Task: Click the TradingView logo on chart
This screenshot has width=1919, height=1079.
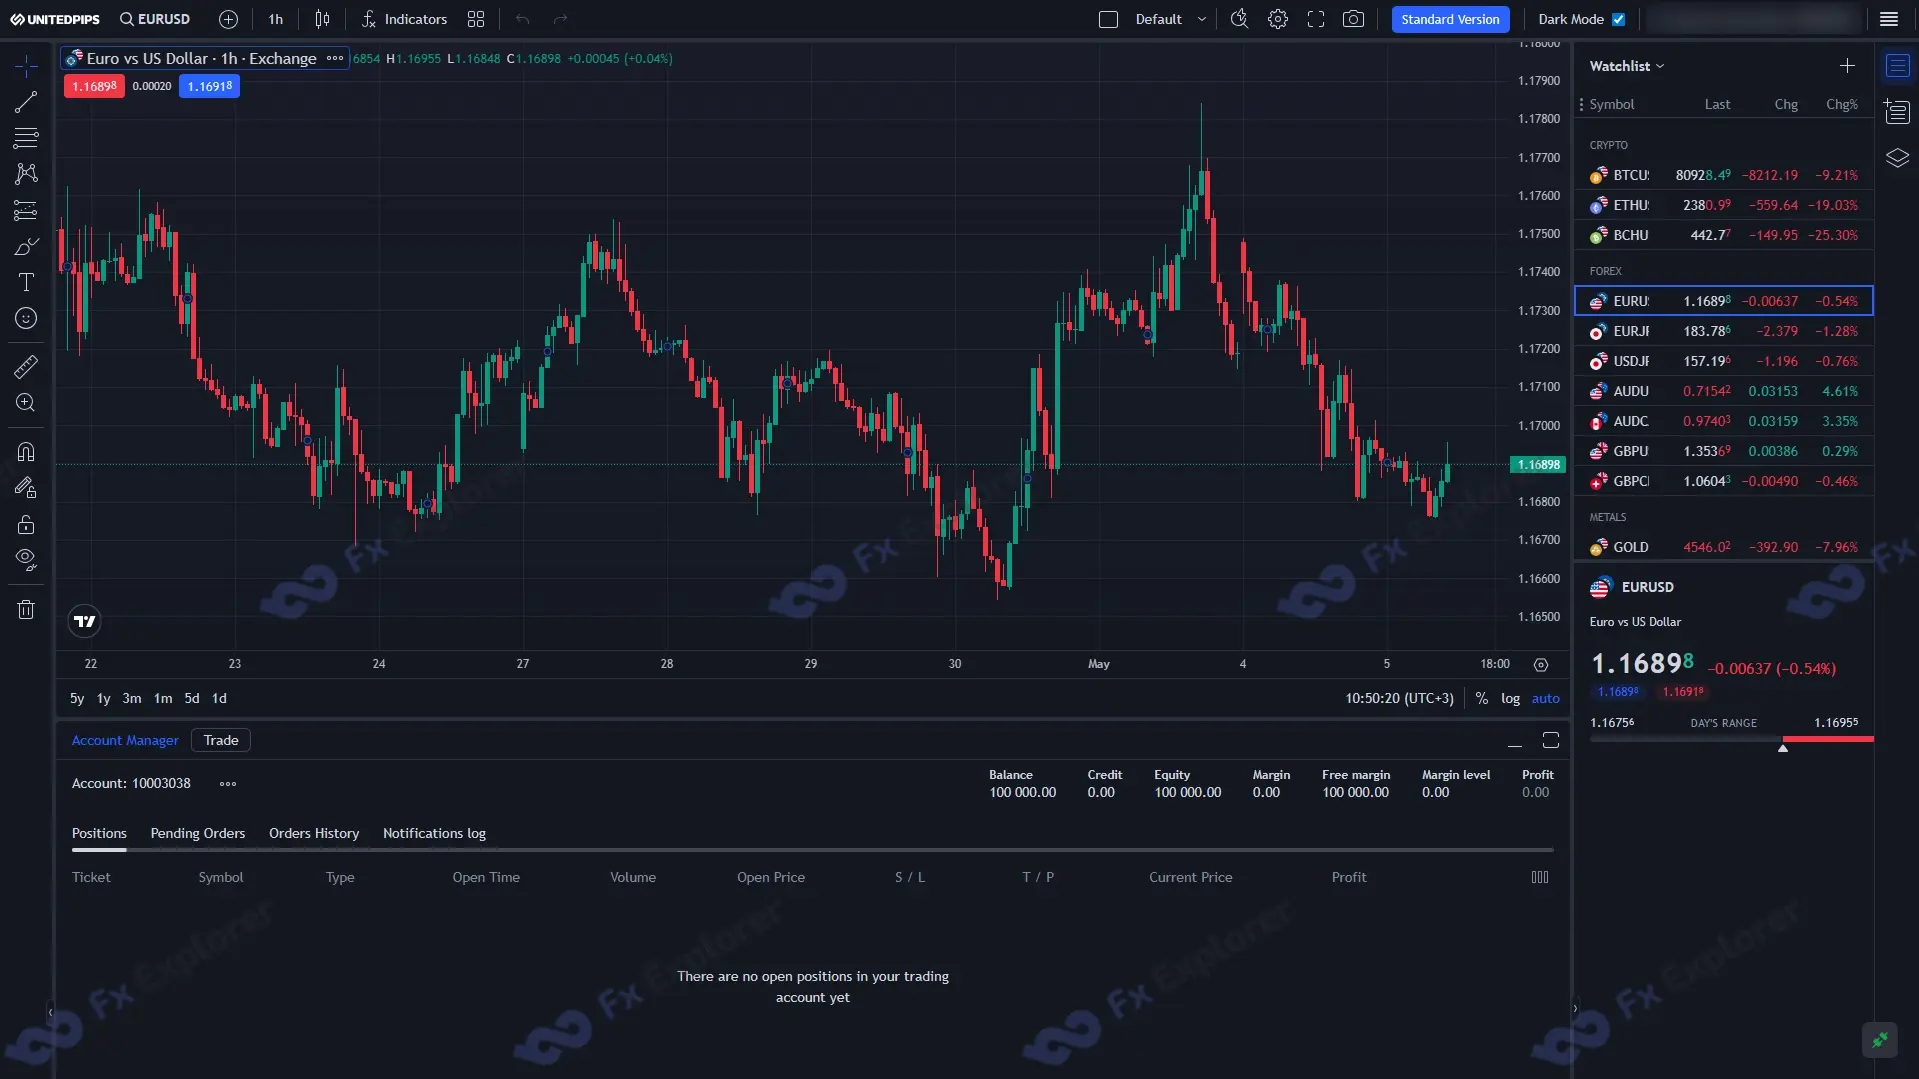Action: pyautogui.click(x=85, y=621)
